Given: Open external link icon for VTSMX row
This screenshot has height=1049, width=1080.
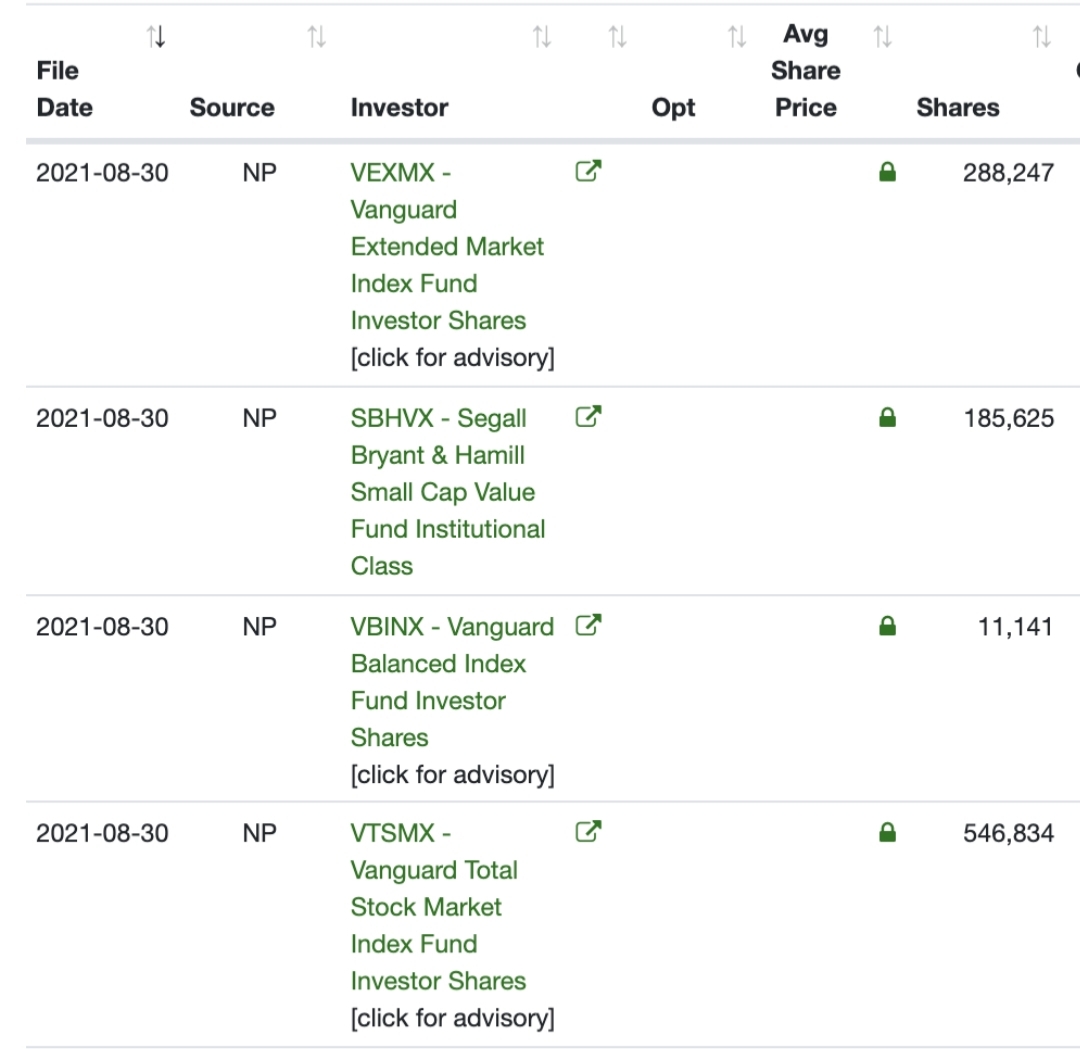Looking at the screenshot, I should 588,831.
